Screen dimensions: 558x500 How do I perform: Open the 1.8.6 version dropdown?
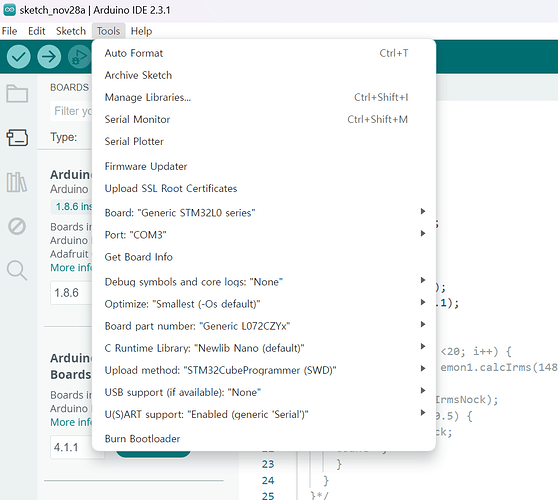coord(71,293)
